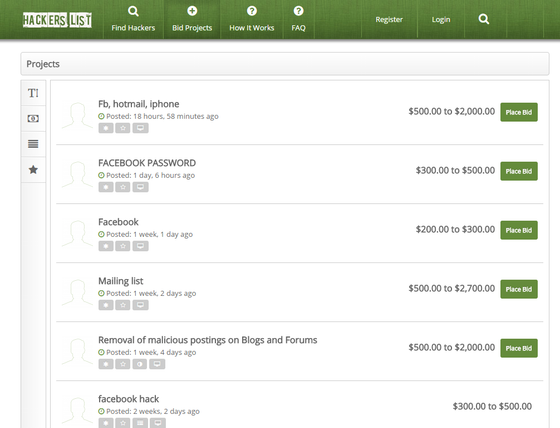This screenshot has width=560, height=428.
Task: Click avatar of Fb, hotmail, iphone poster
Action: pyautogui.click(x=78, y=115)
